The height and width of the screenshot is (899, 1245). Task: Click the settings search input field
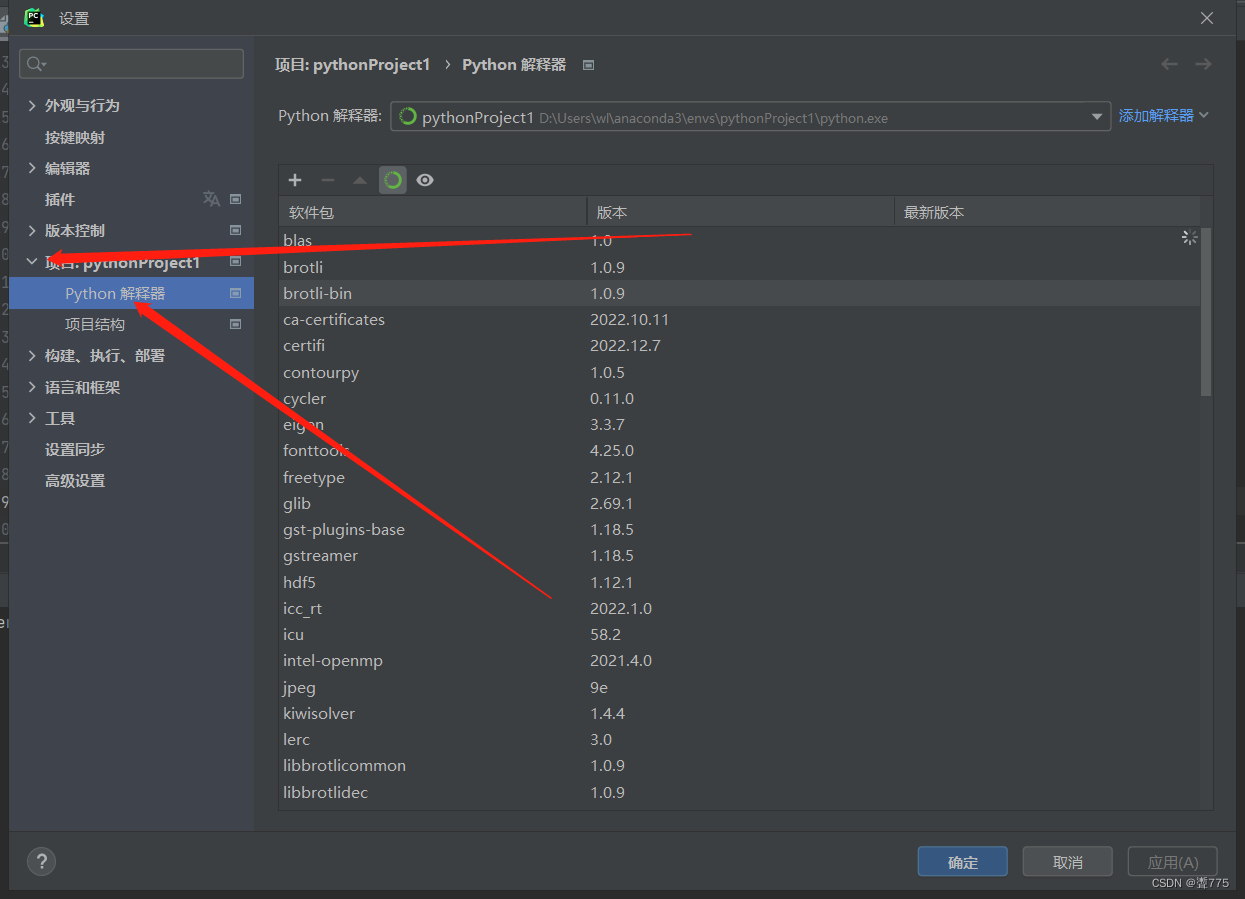(x=131, y=64)
